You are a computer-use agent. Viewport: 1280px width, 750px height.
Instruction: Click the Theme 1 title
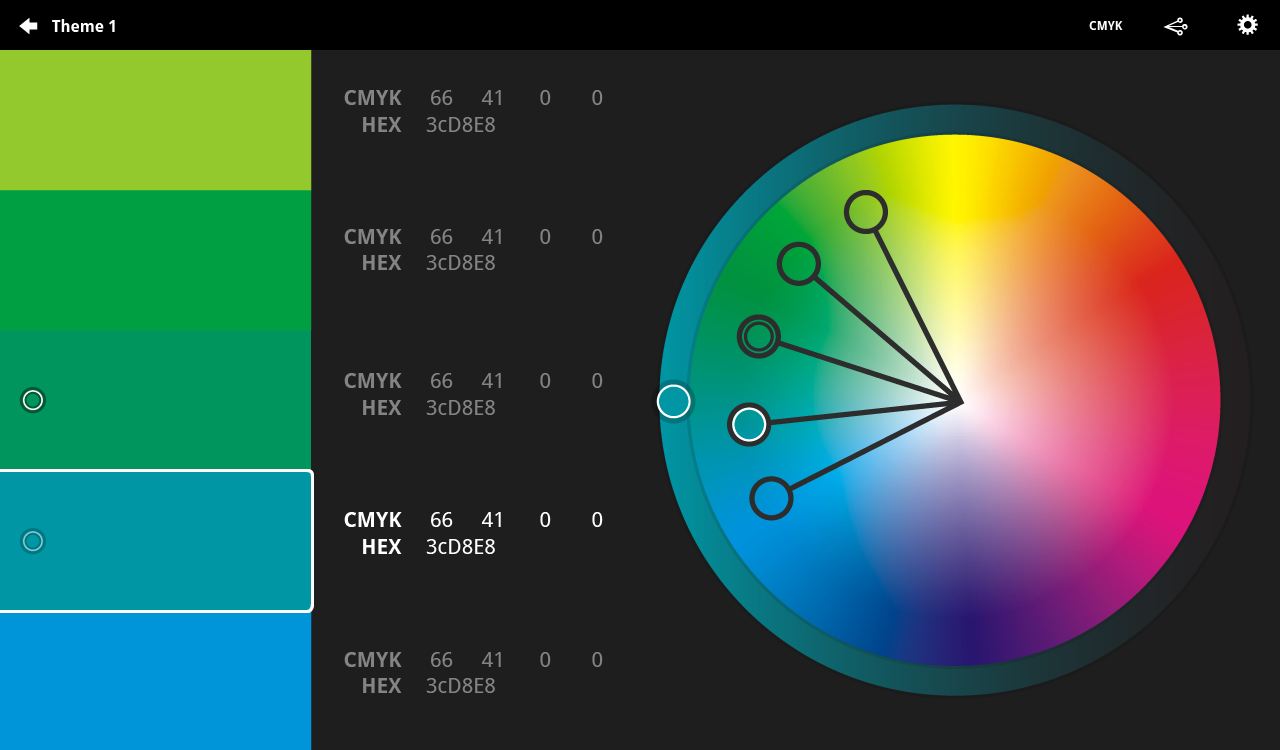[84, 26]
